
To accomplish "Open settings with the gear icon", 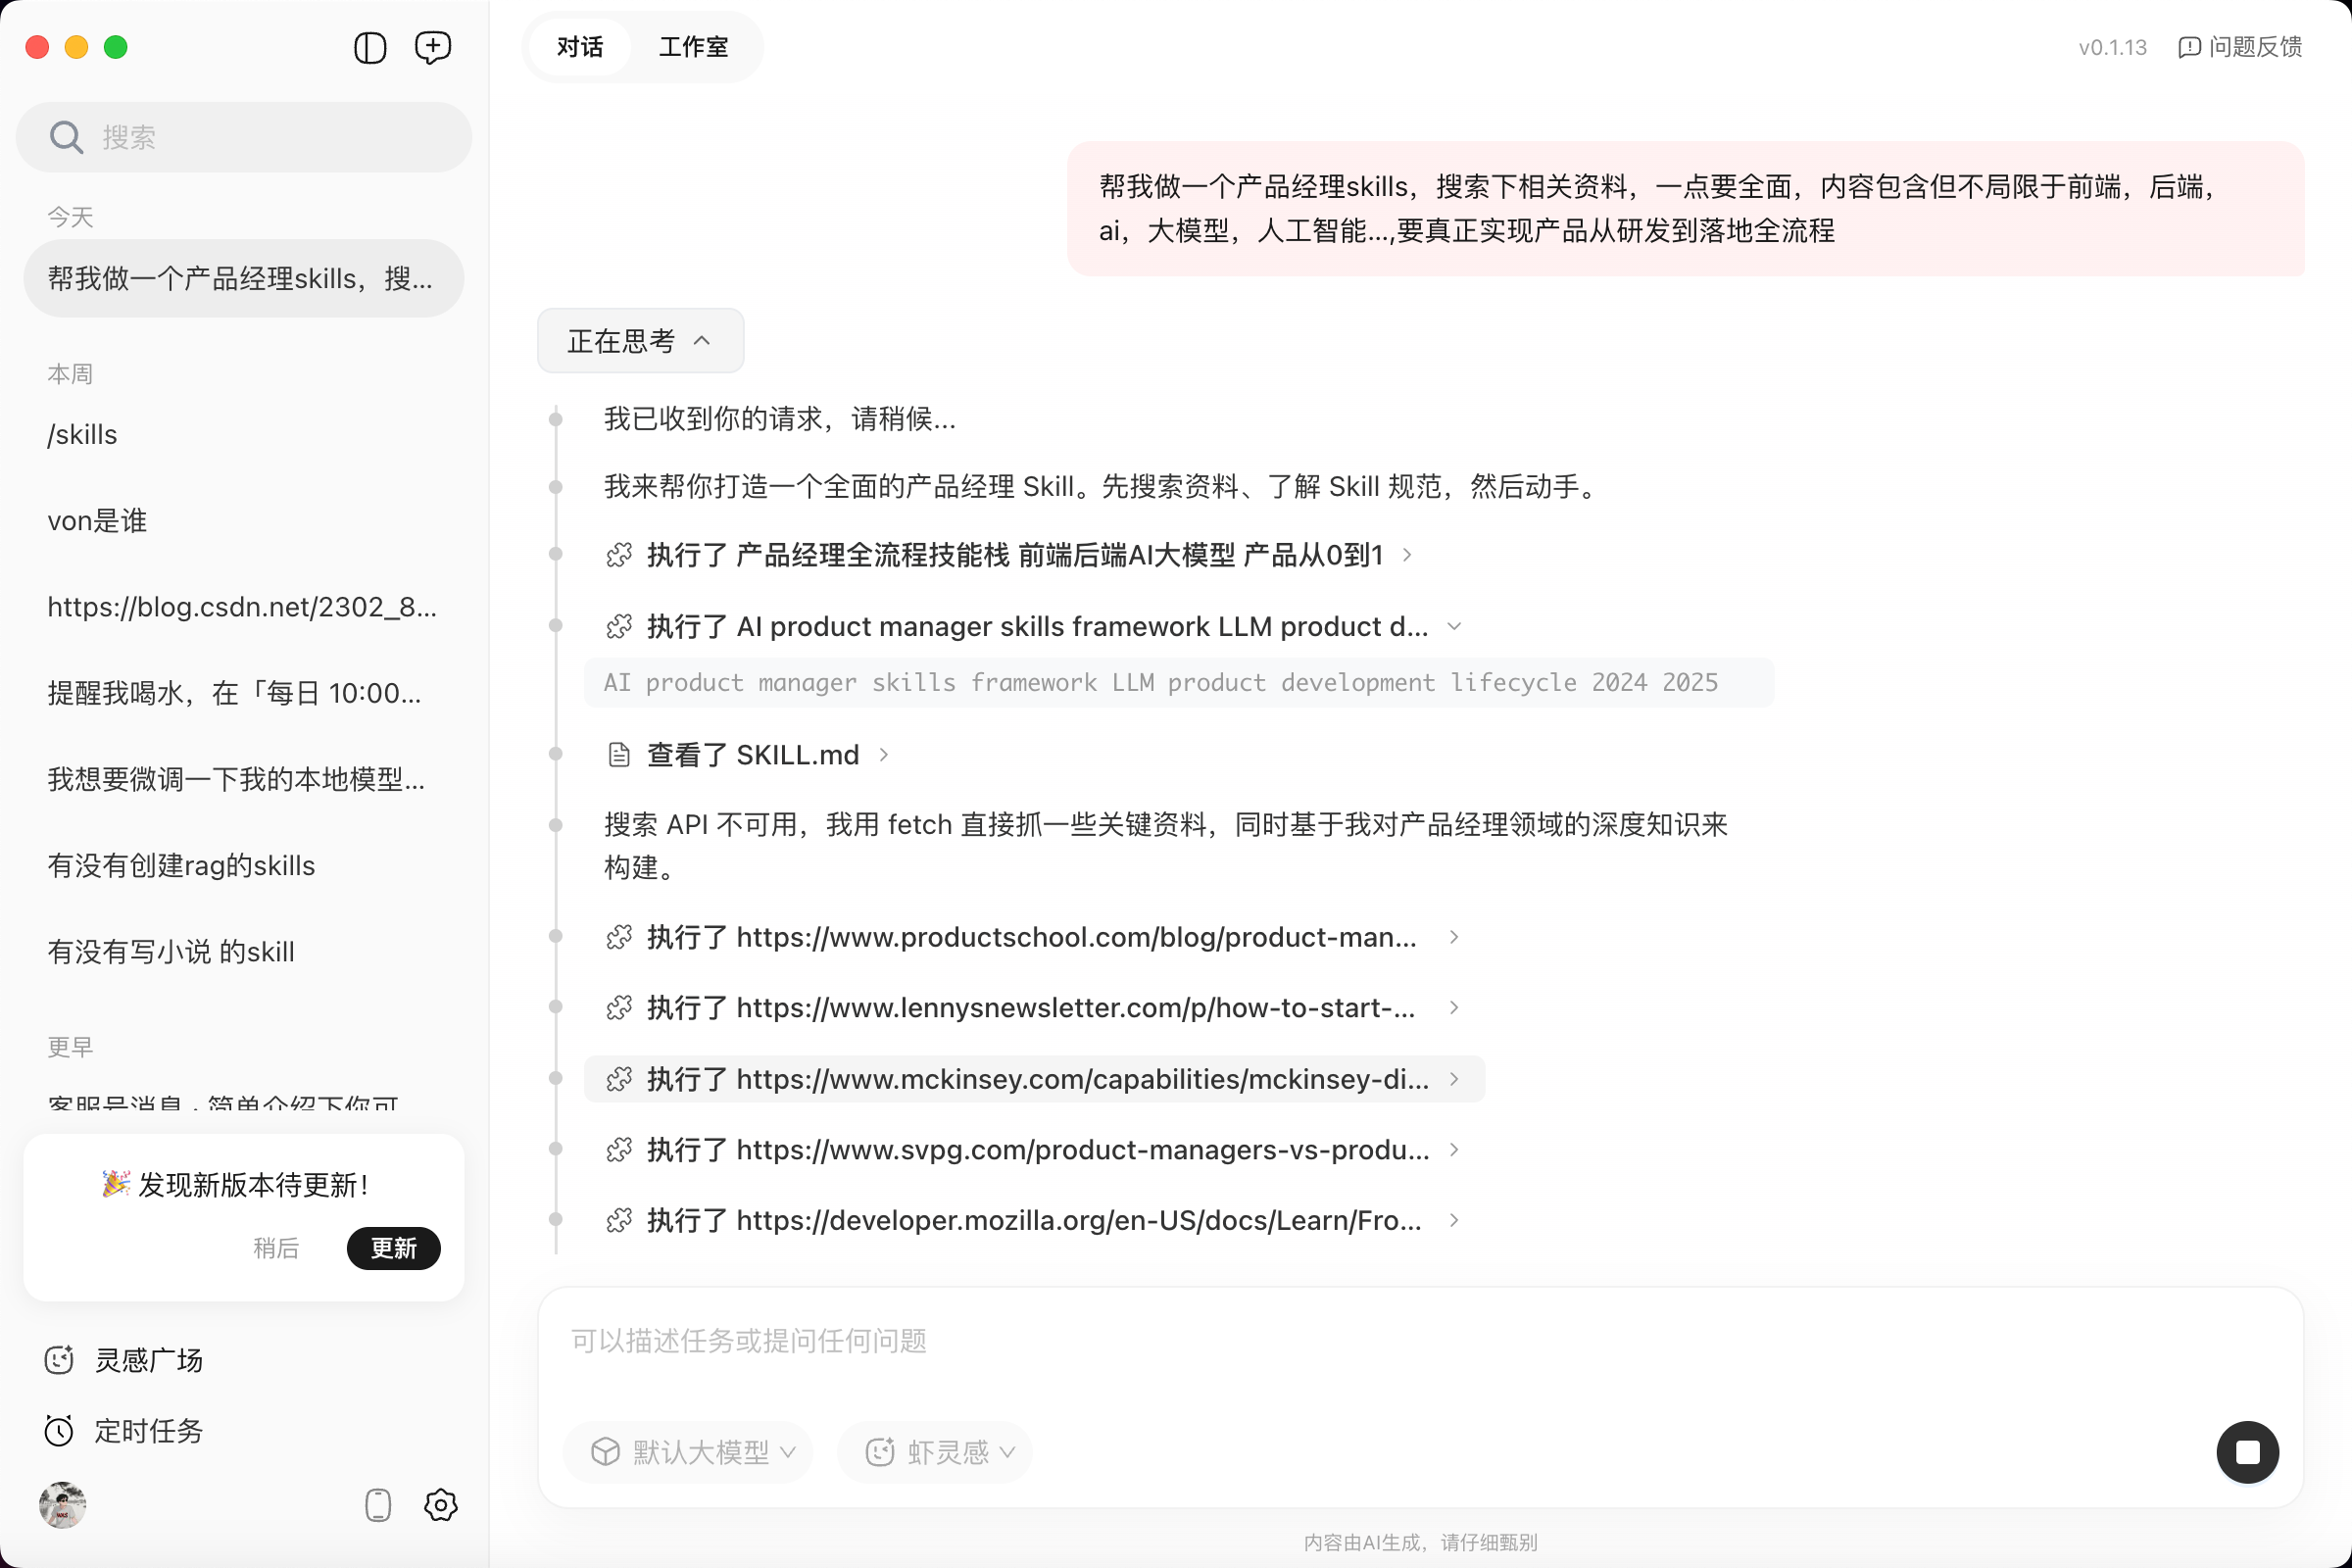I will coord(440,1505).
